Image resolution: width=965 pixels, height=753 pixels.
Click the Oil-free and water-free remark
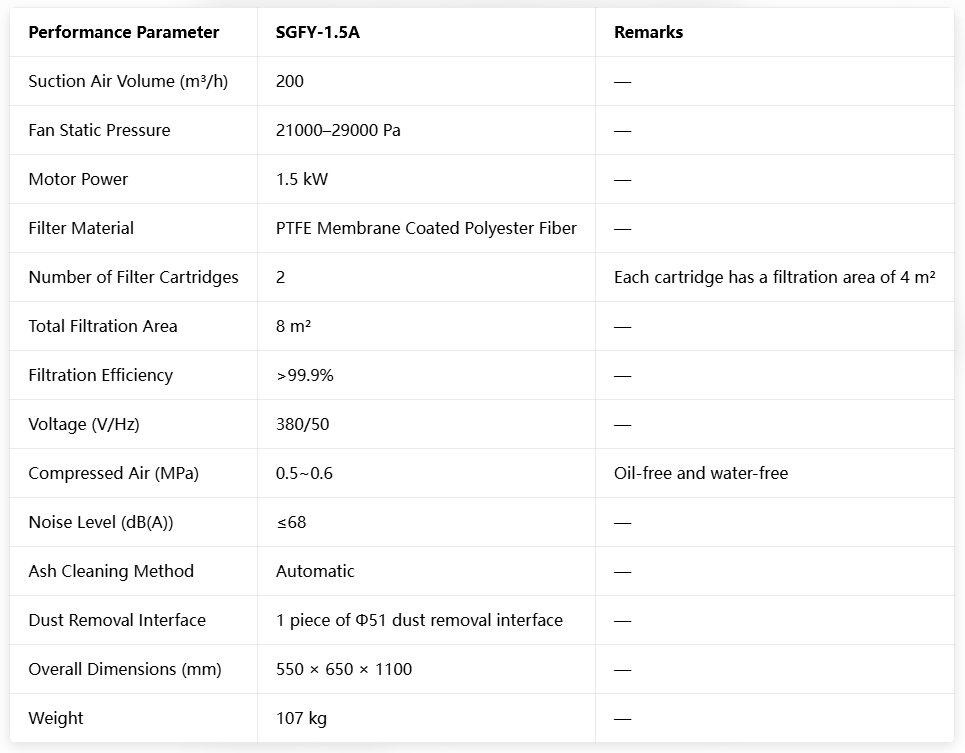pos(701,473)
